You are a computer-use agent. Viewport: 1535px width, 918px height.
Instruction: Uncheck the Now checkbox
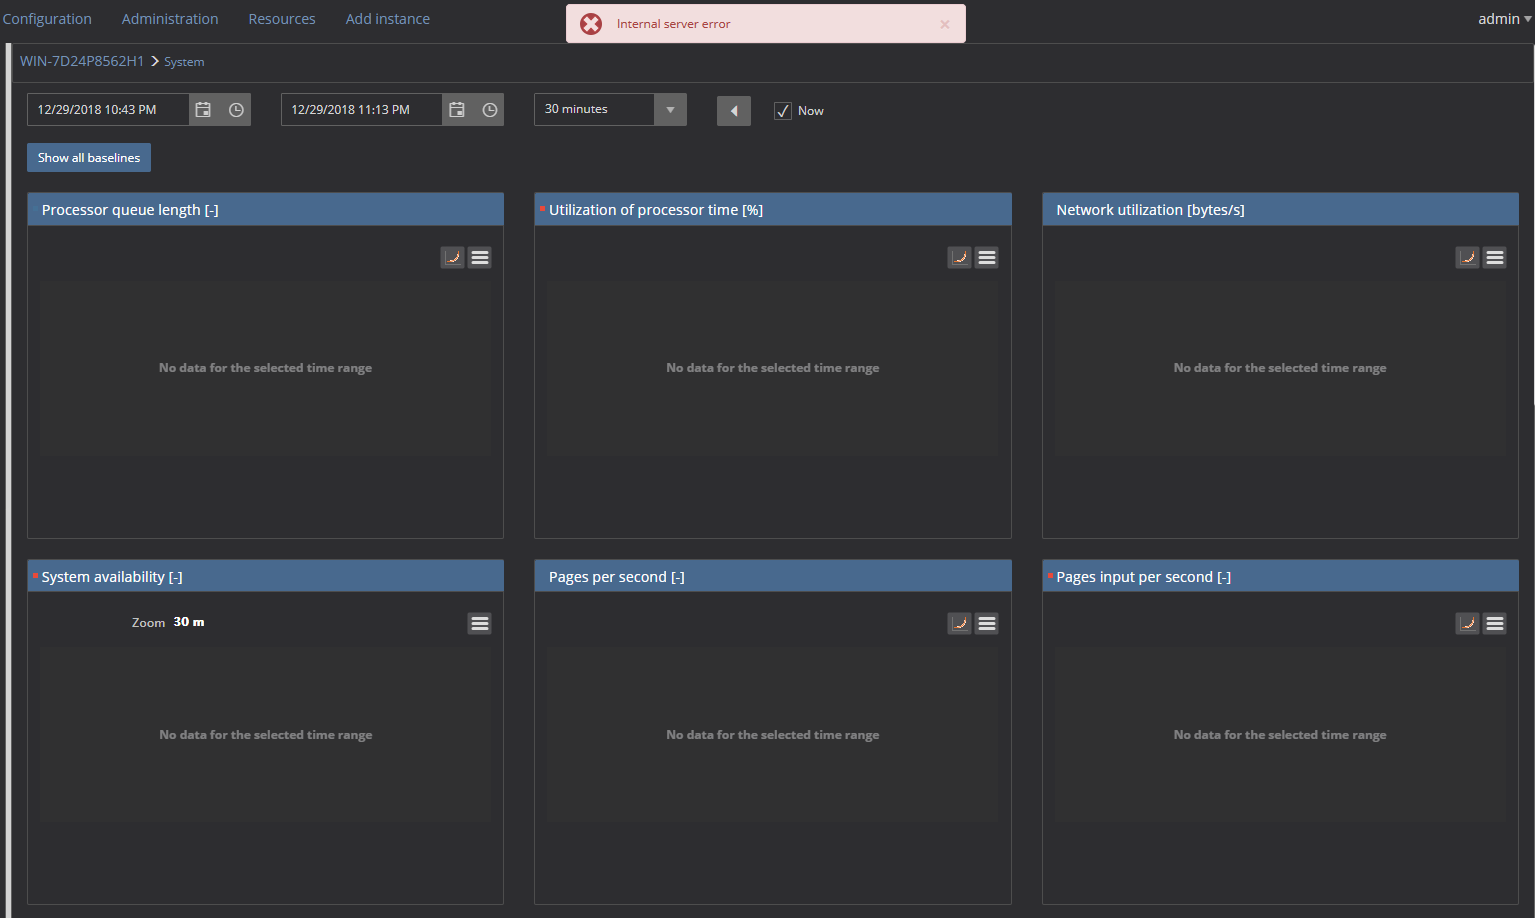[x=783, y=111]
